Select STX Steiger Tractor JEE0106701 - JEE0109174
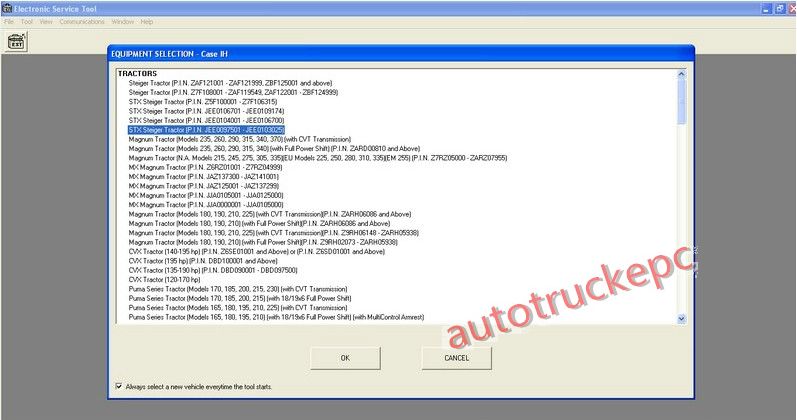This screenshot has height=420, width=797. [x=206, y=111]
